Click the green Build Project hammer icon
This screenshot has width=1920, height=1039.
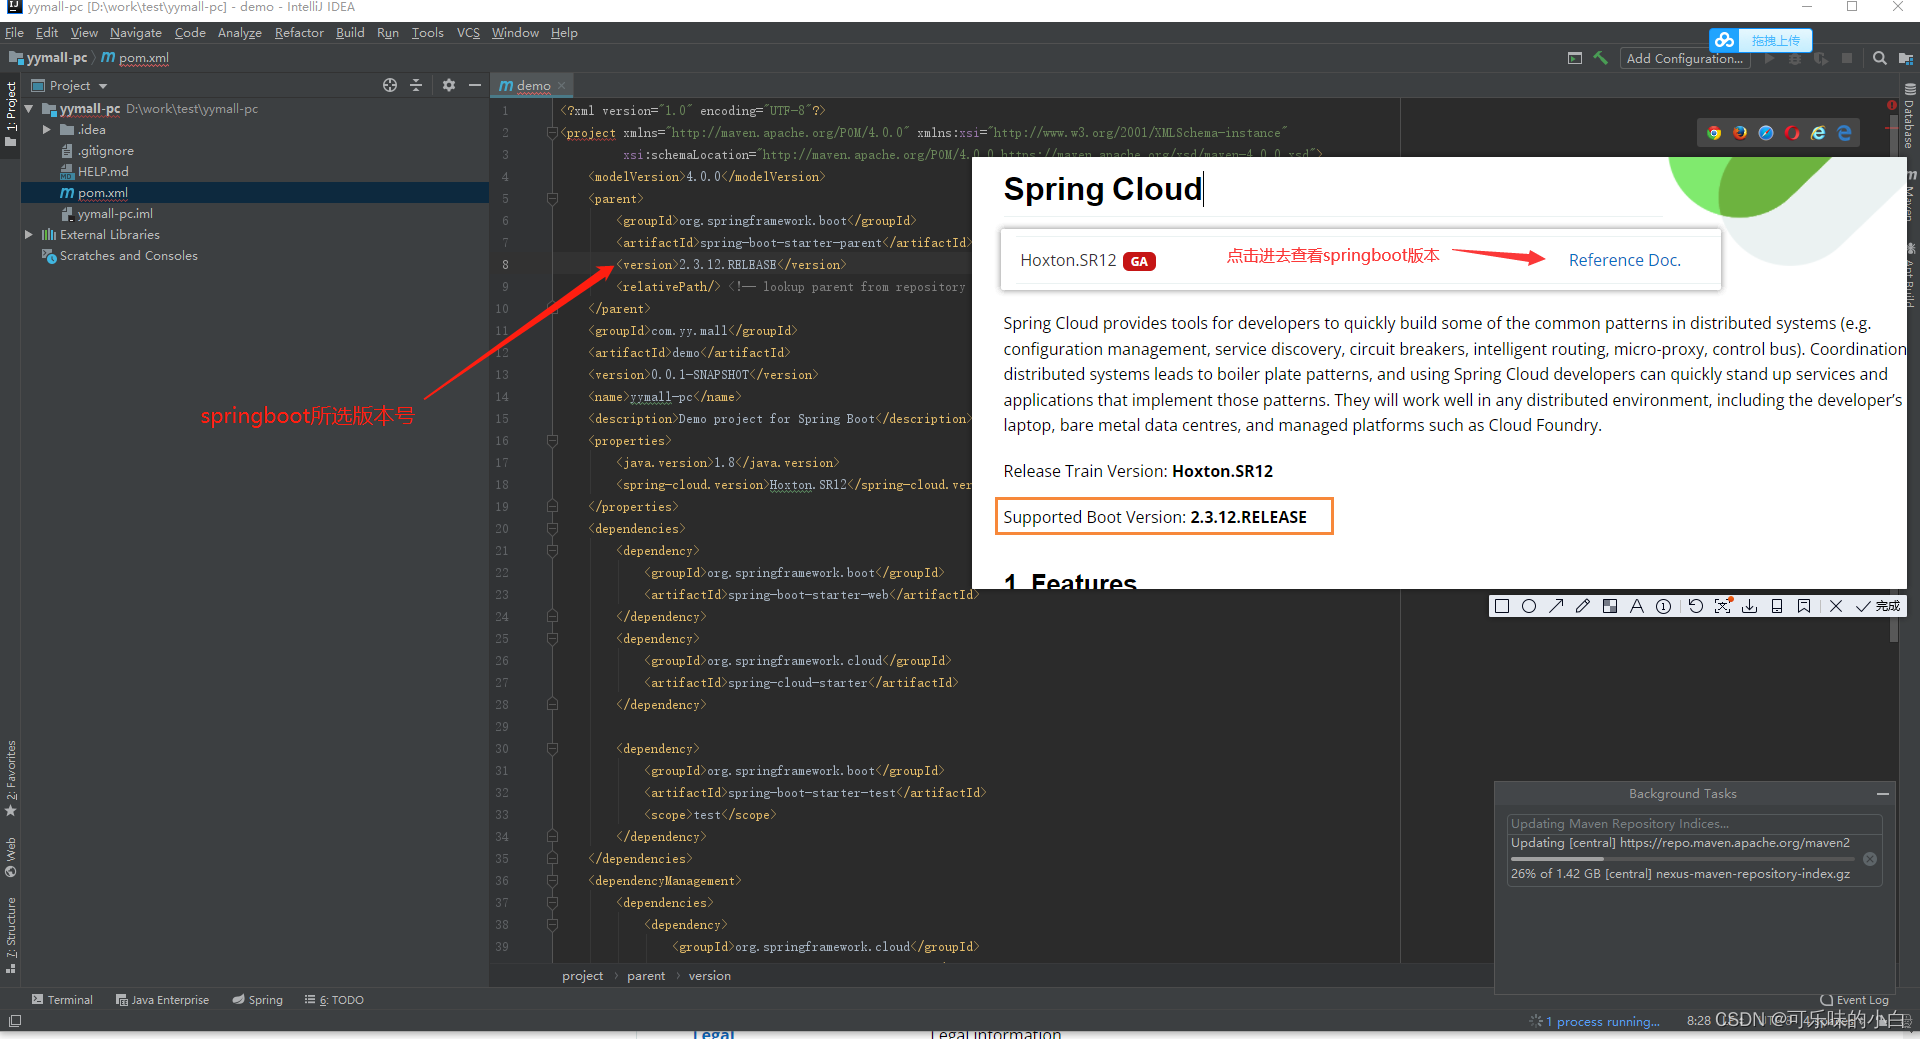(x=1601, y=58)
